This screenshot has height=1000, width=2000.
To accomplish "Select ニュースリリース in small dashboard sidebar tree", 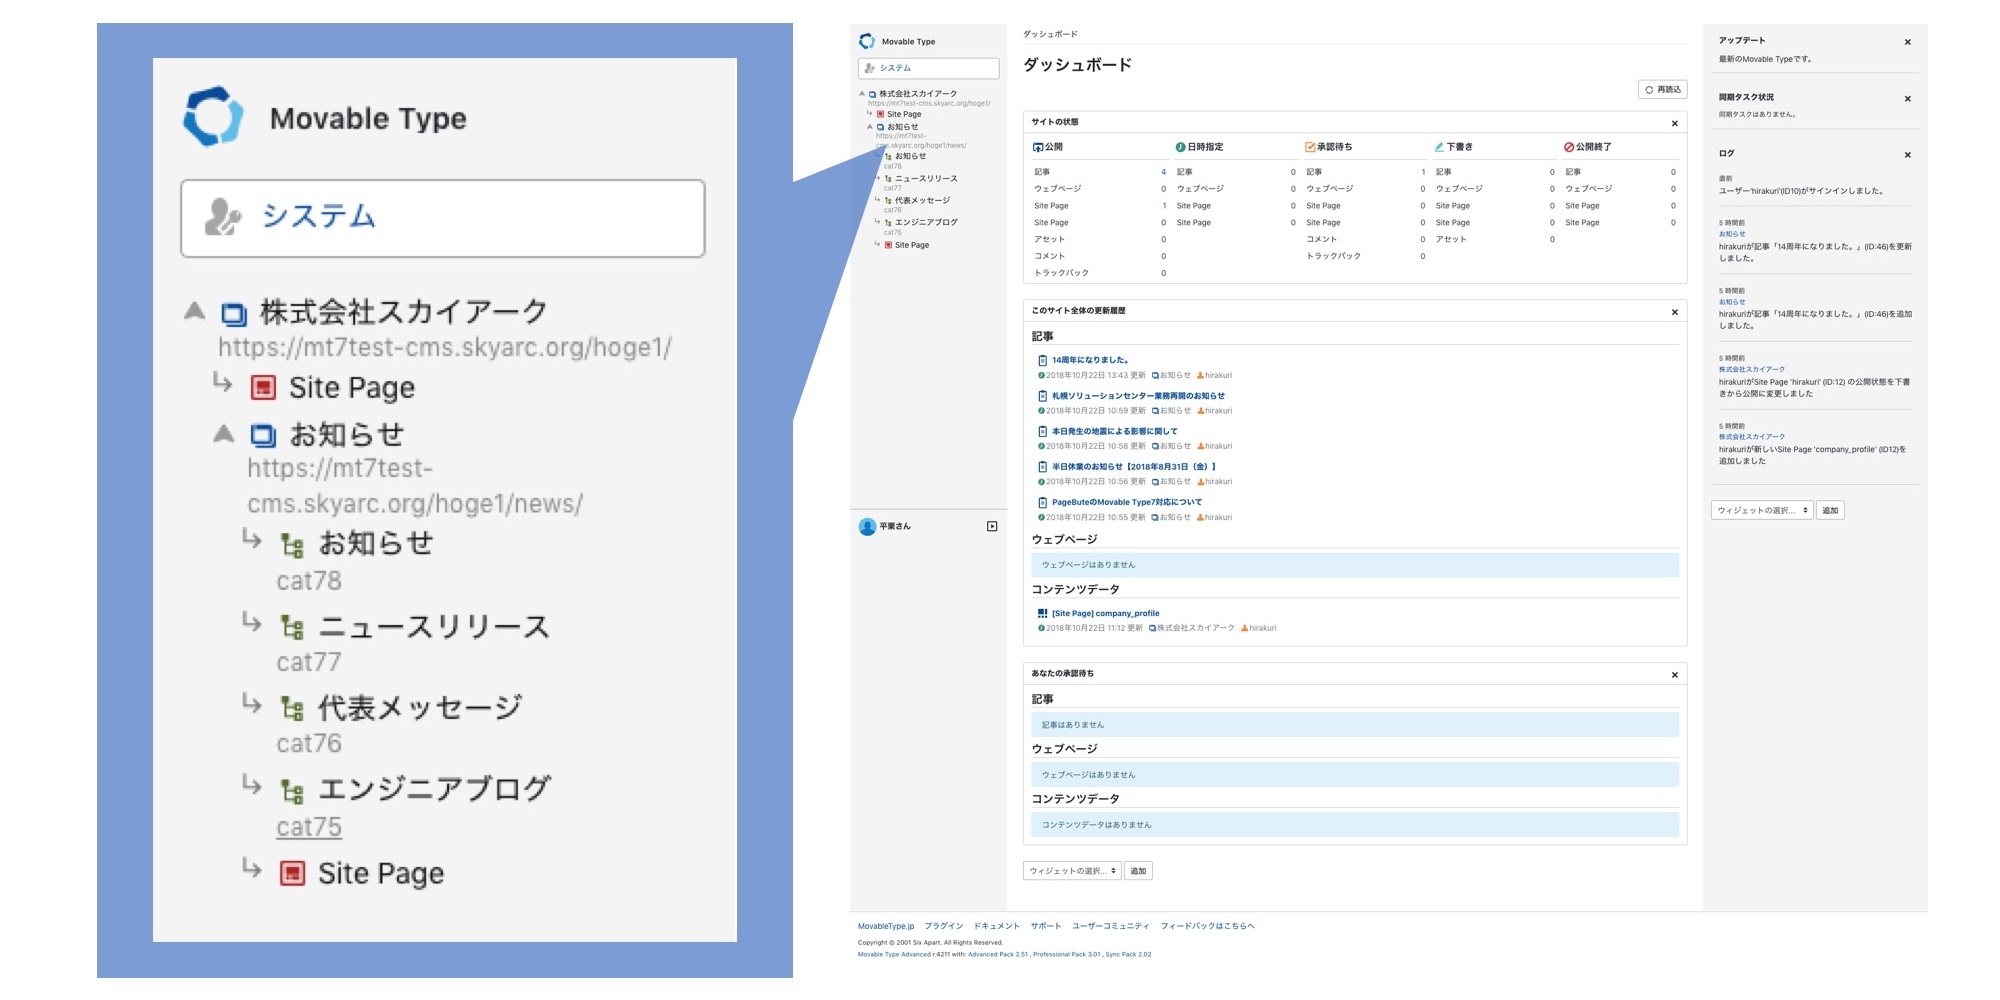I will 926,179.
